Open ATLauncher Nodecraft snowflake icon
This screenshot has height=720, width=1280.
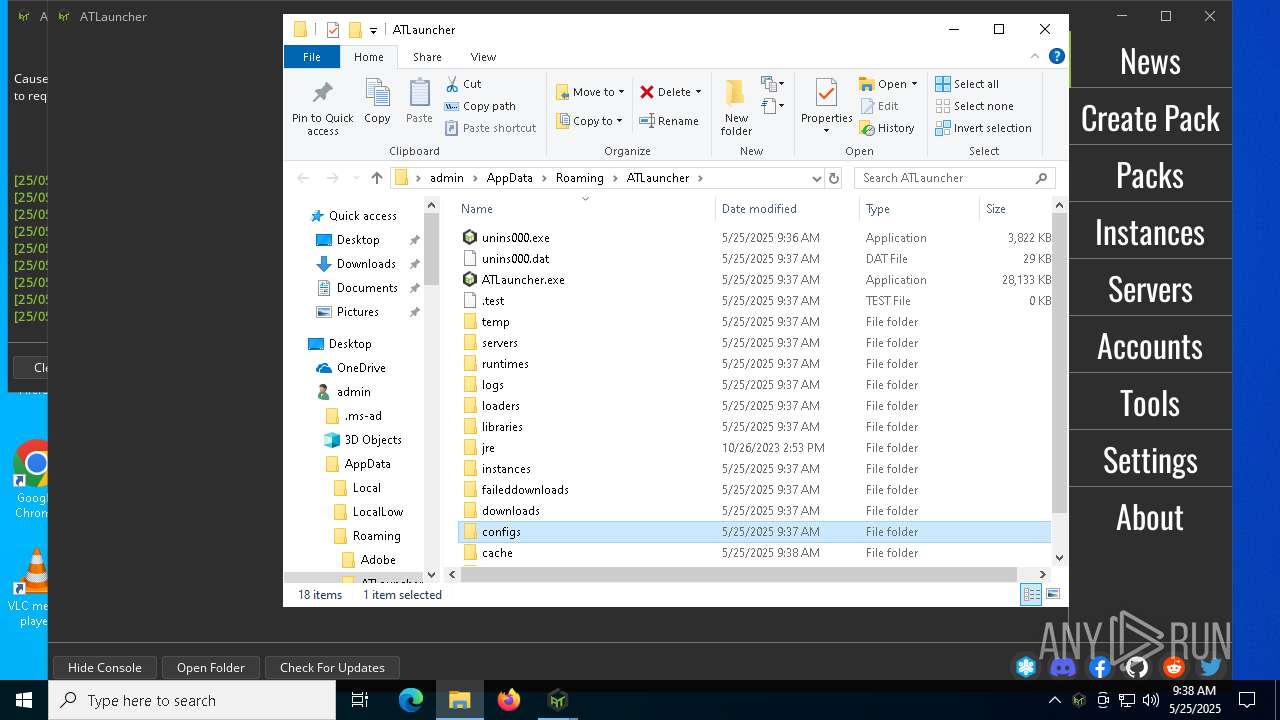click(1026, 667)
